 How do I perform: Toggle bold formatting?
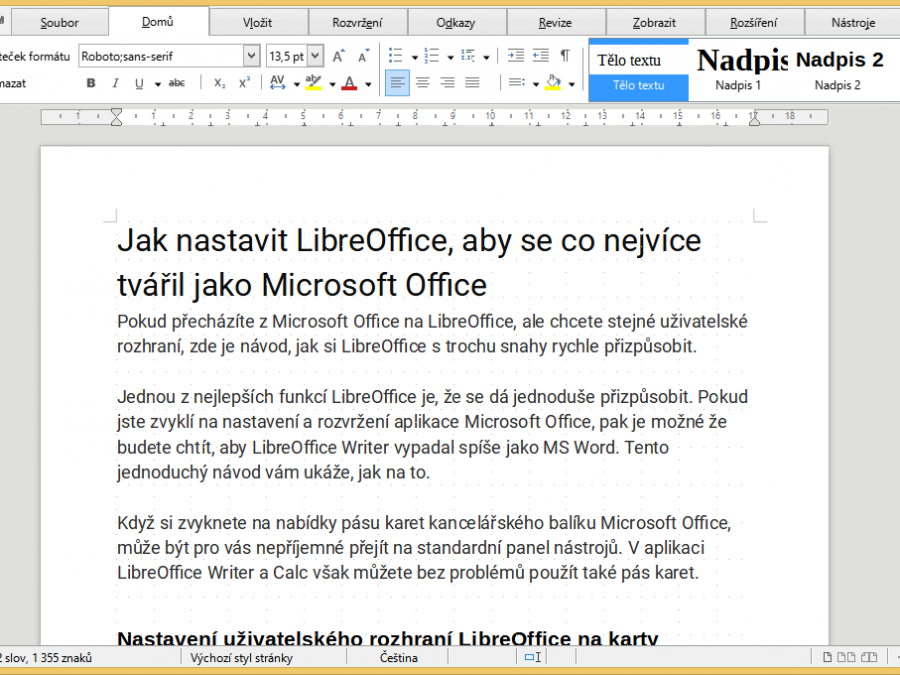pyautogui.click(x=91, y=83)
